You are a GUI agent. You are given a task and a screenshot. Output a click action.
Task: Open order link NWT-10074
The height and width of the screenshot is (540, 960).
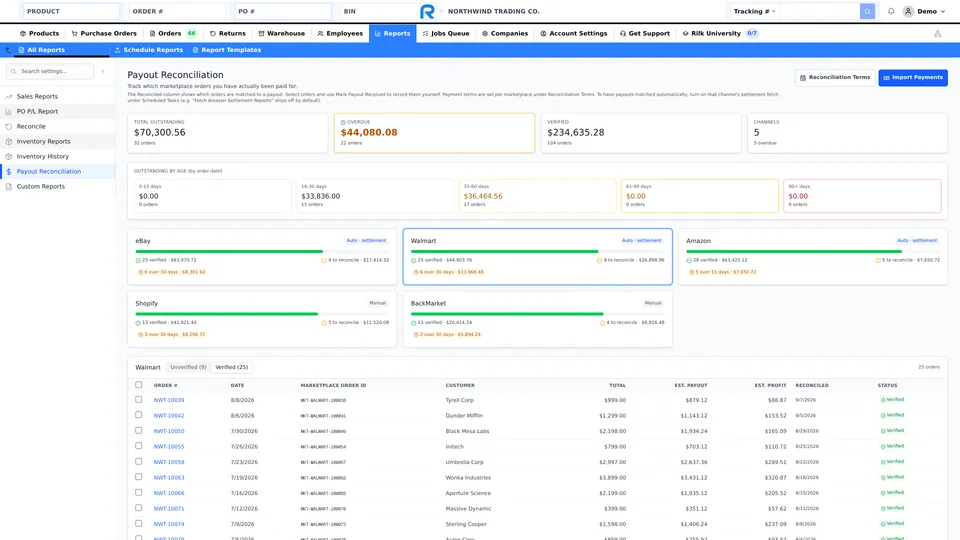point(169,524)
